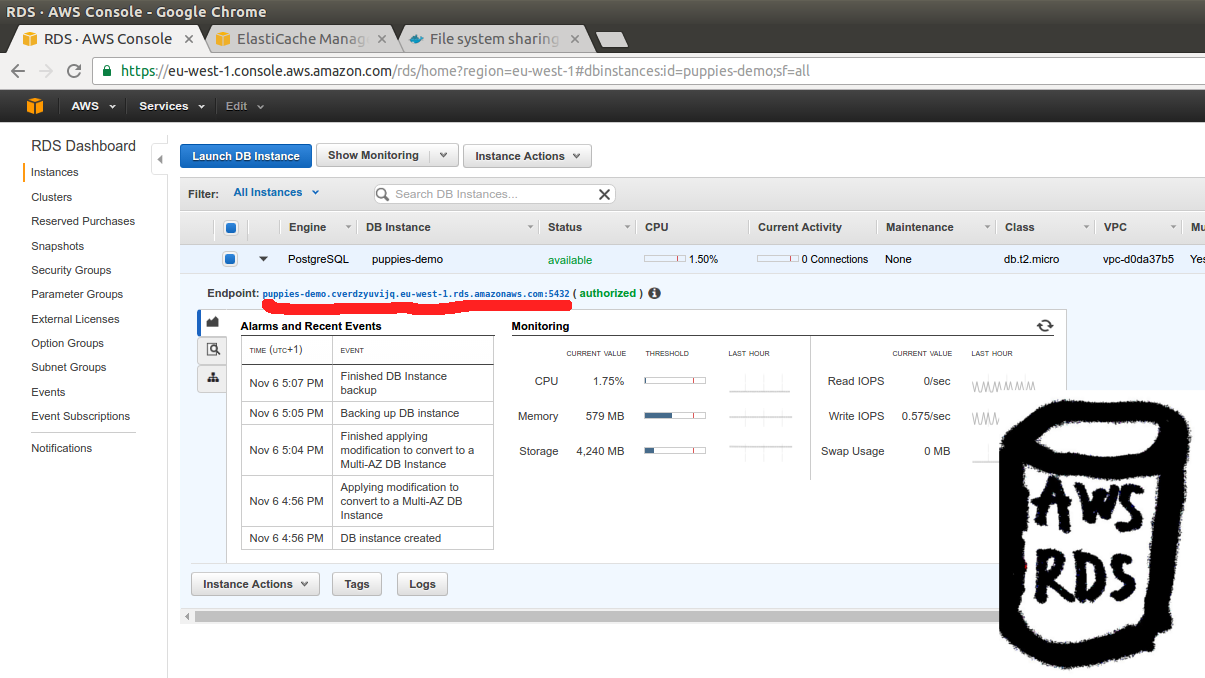
Task: Close the ElastiCache browser tab
Action: coord(384,39)
